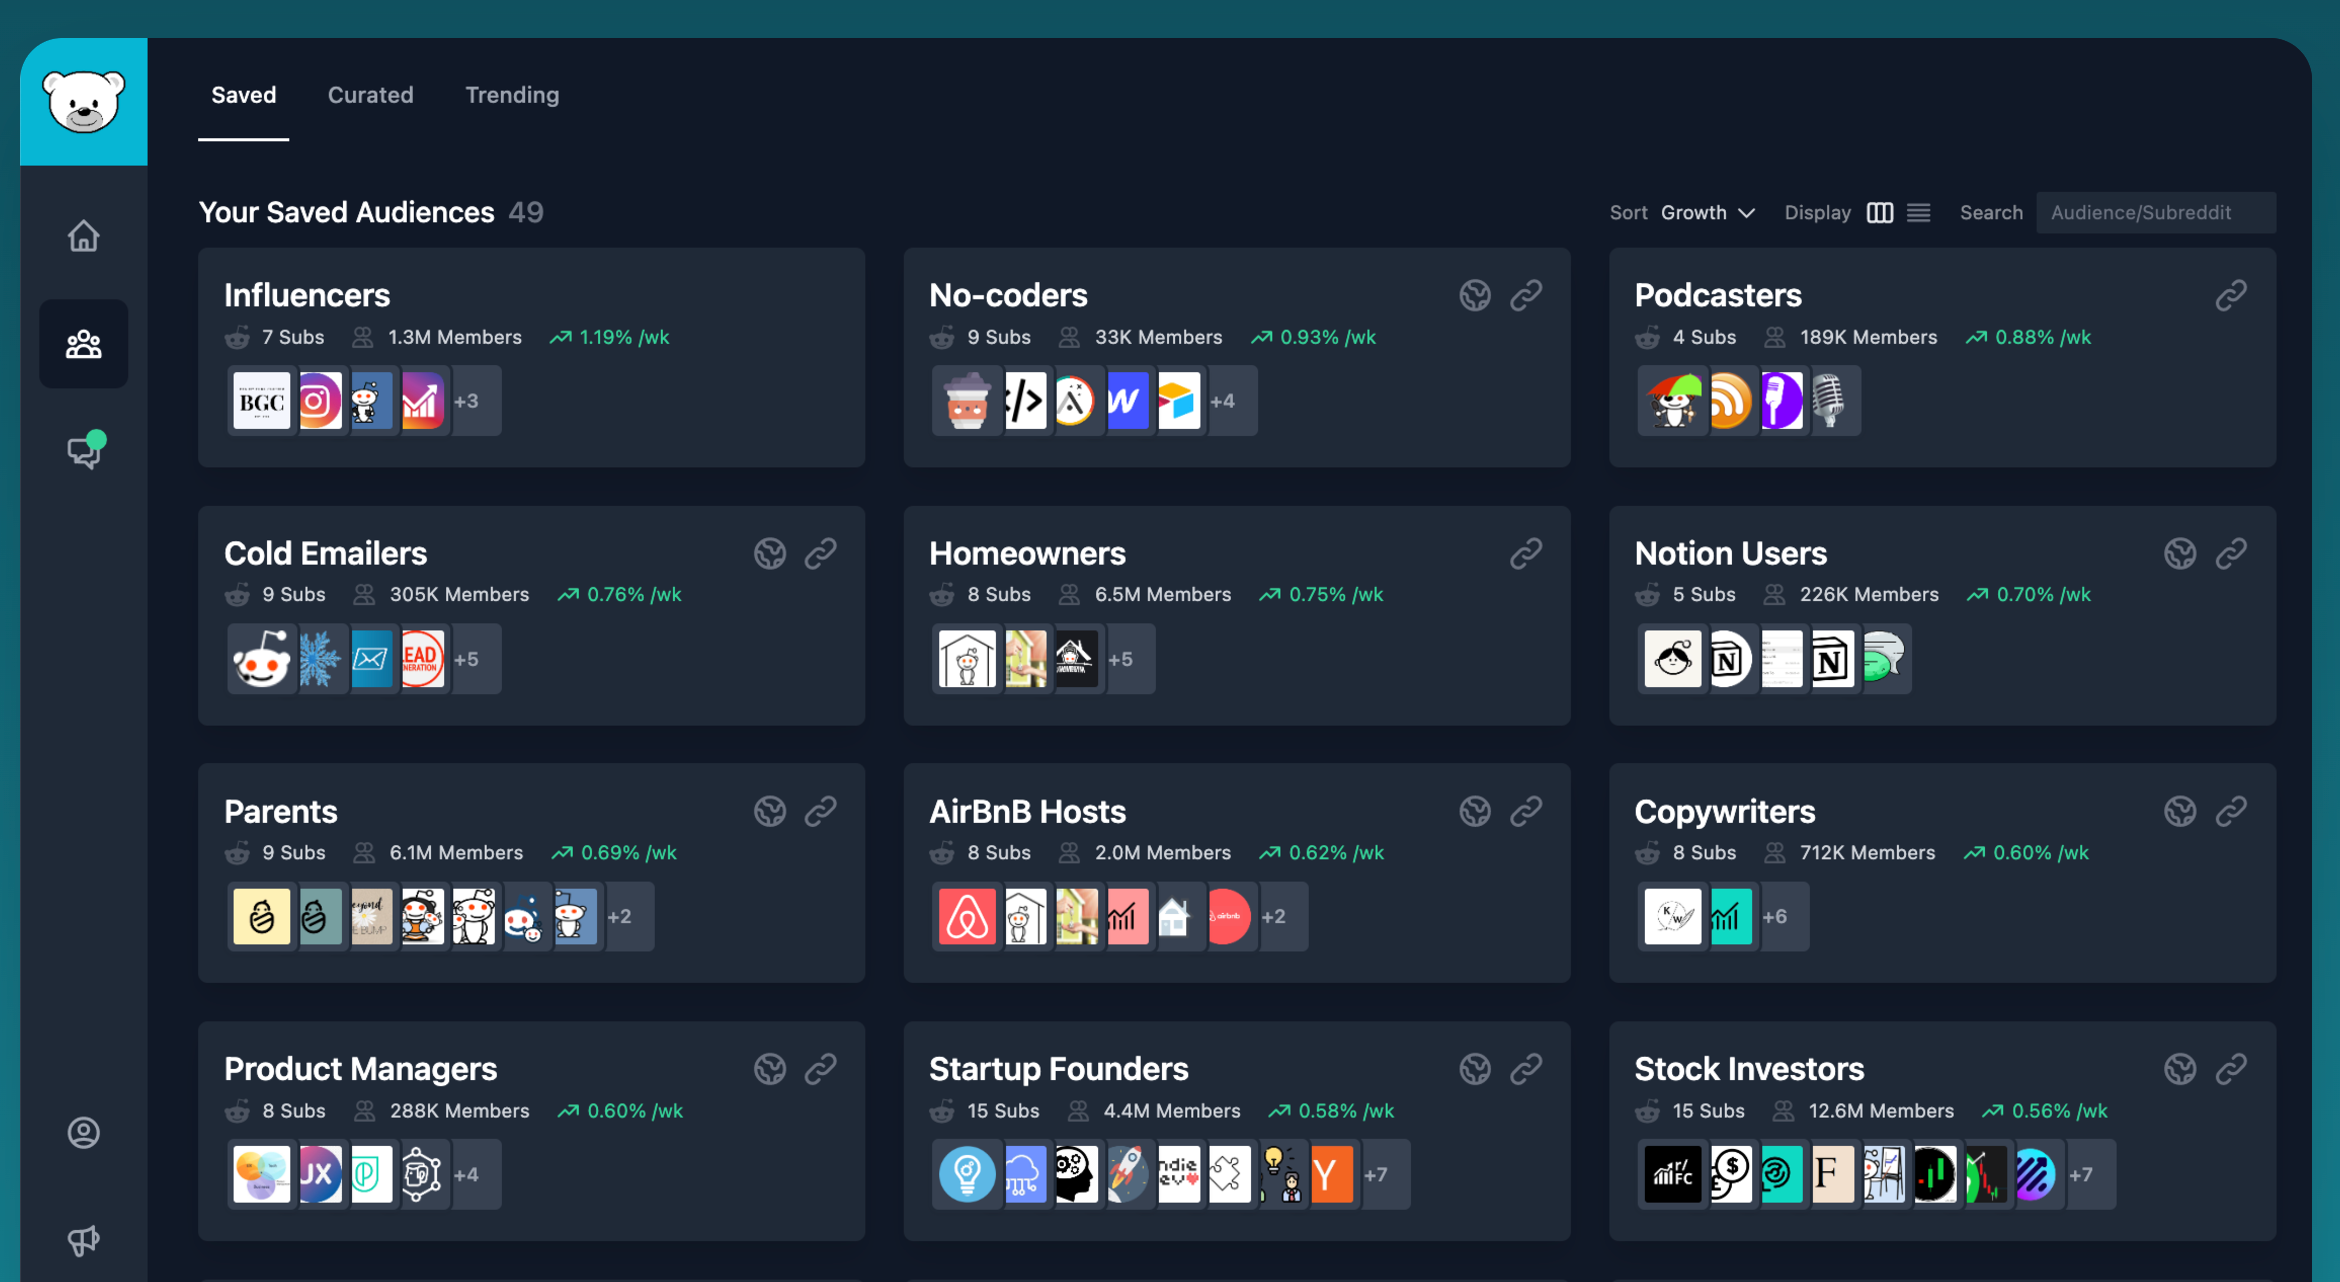Click link icon on Homeowners card

tap(1525, 554)
